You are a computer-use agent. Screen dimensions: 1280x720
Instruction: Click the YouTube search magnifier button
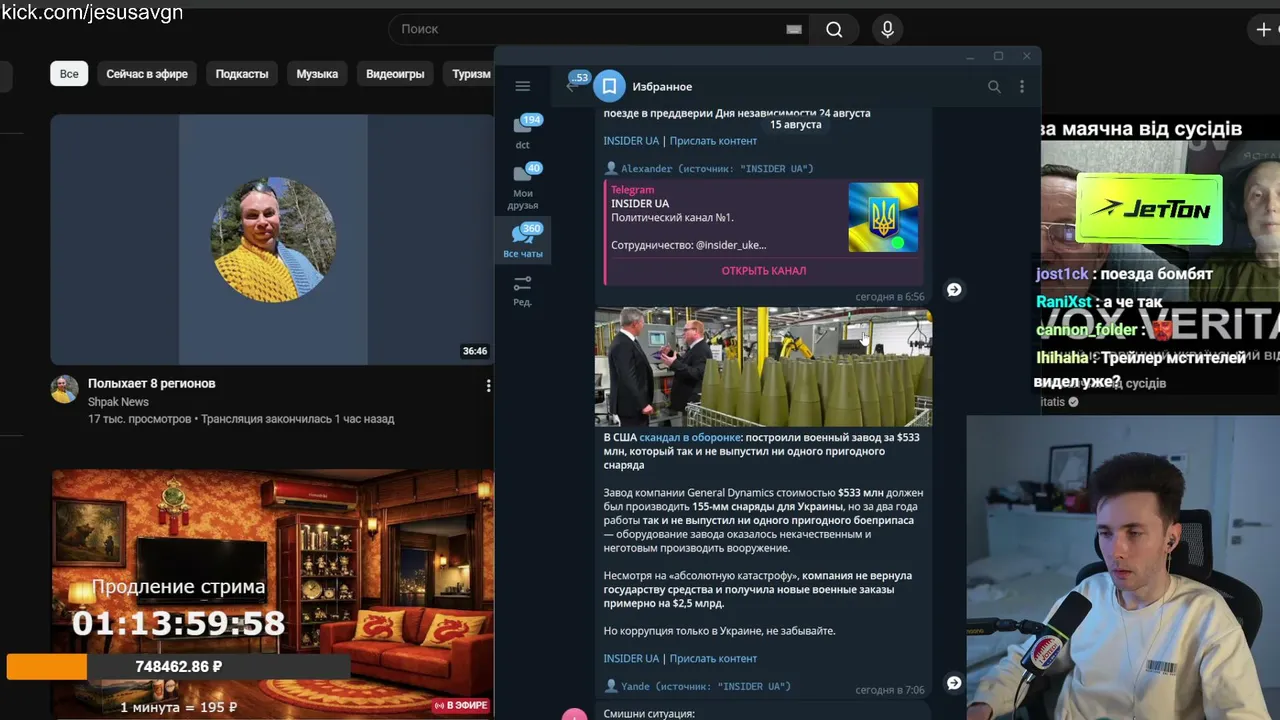834,30
